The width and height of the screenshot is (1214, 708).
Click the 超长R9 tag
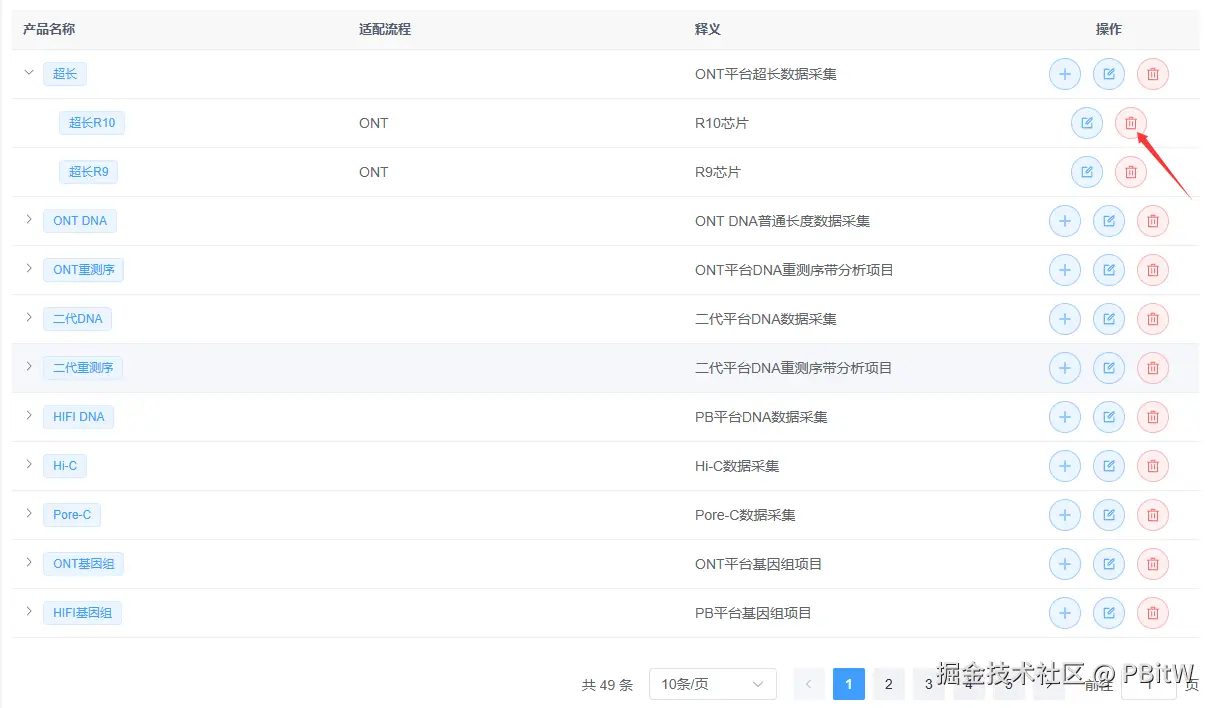(x=88, y=172)
